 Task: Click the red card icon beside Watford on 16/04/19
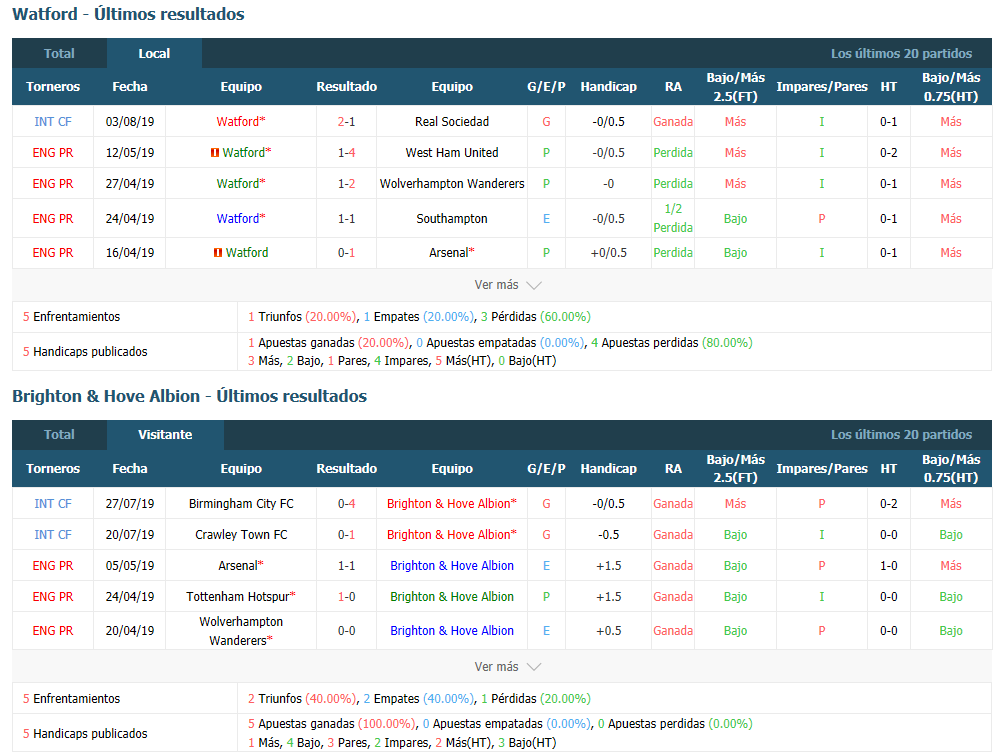tap(217, 253)
